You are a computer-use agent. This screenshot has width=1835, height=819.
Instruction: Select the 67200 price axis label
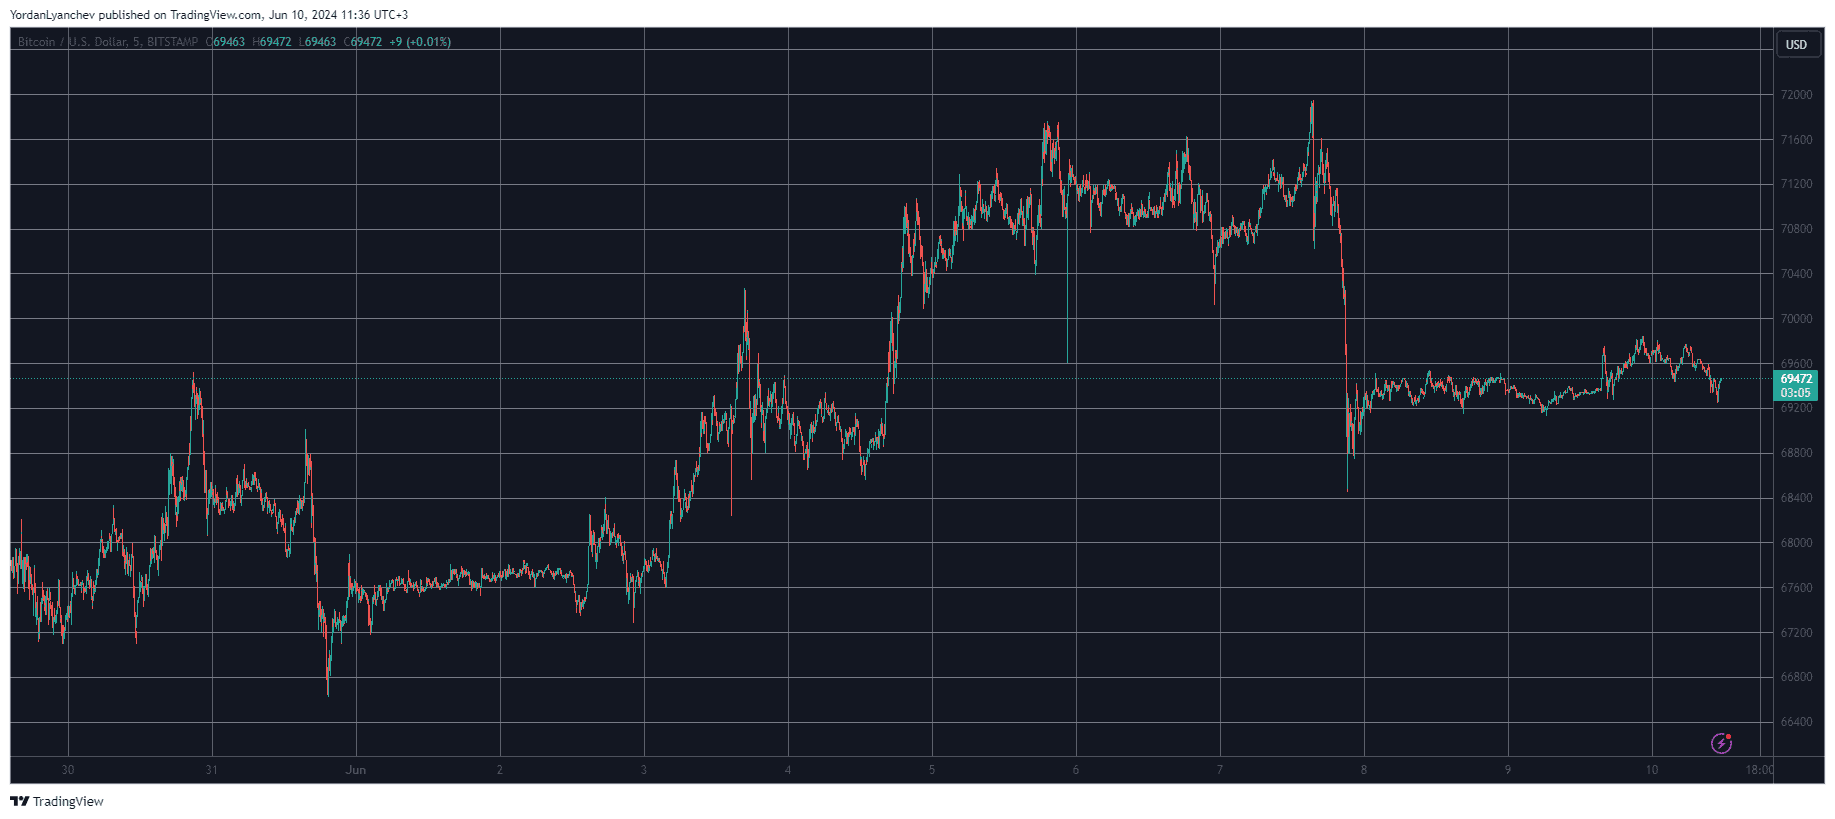click(1796, 633)
